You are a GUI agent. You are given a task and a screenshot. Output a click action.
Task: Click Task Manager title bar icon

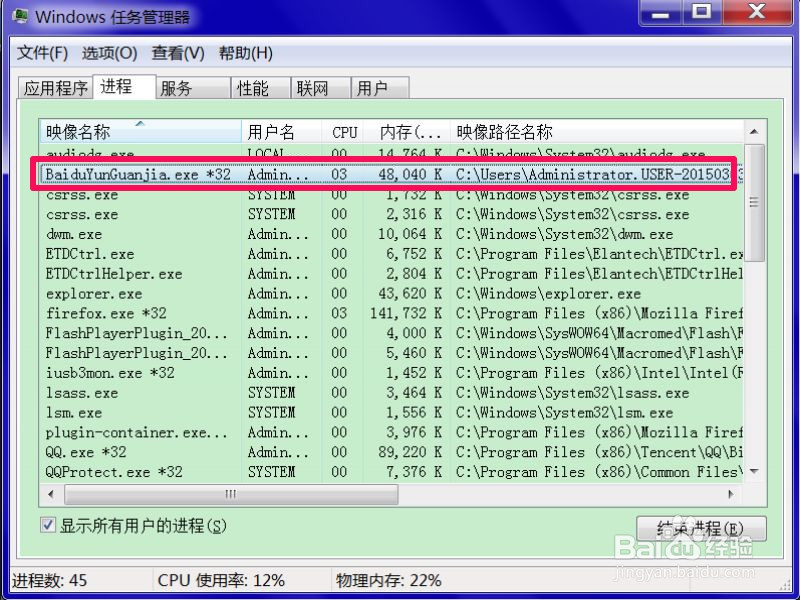[20, 15]
